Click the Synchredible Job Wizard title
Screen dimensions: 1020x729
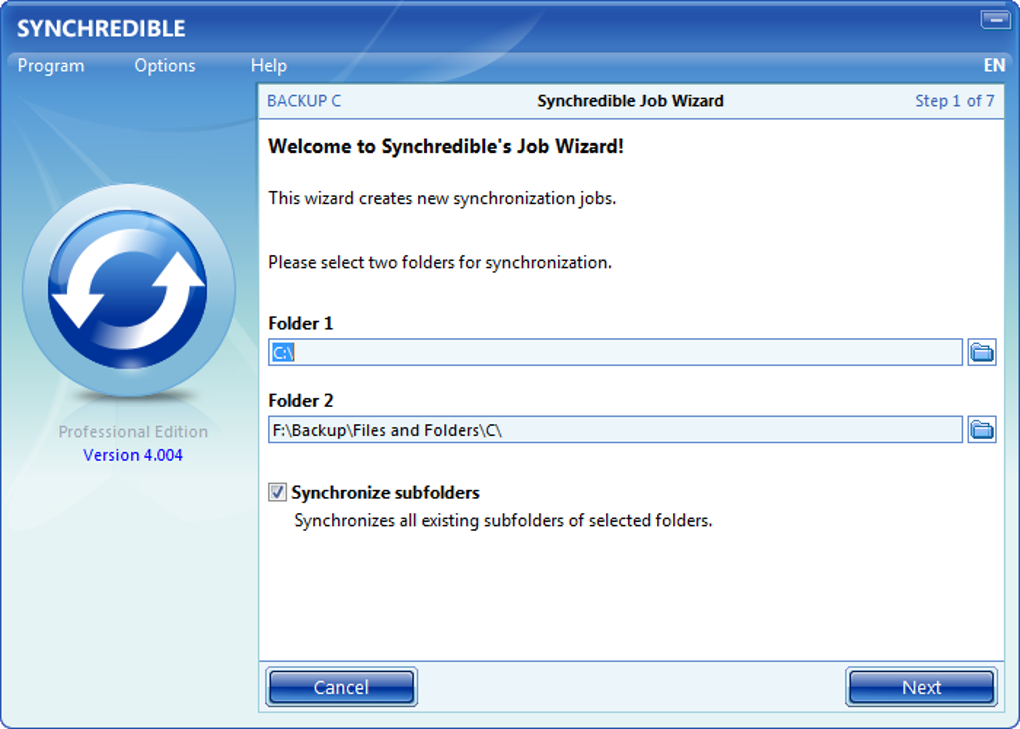click(x=630, y=101)
